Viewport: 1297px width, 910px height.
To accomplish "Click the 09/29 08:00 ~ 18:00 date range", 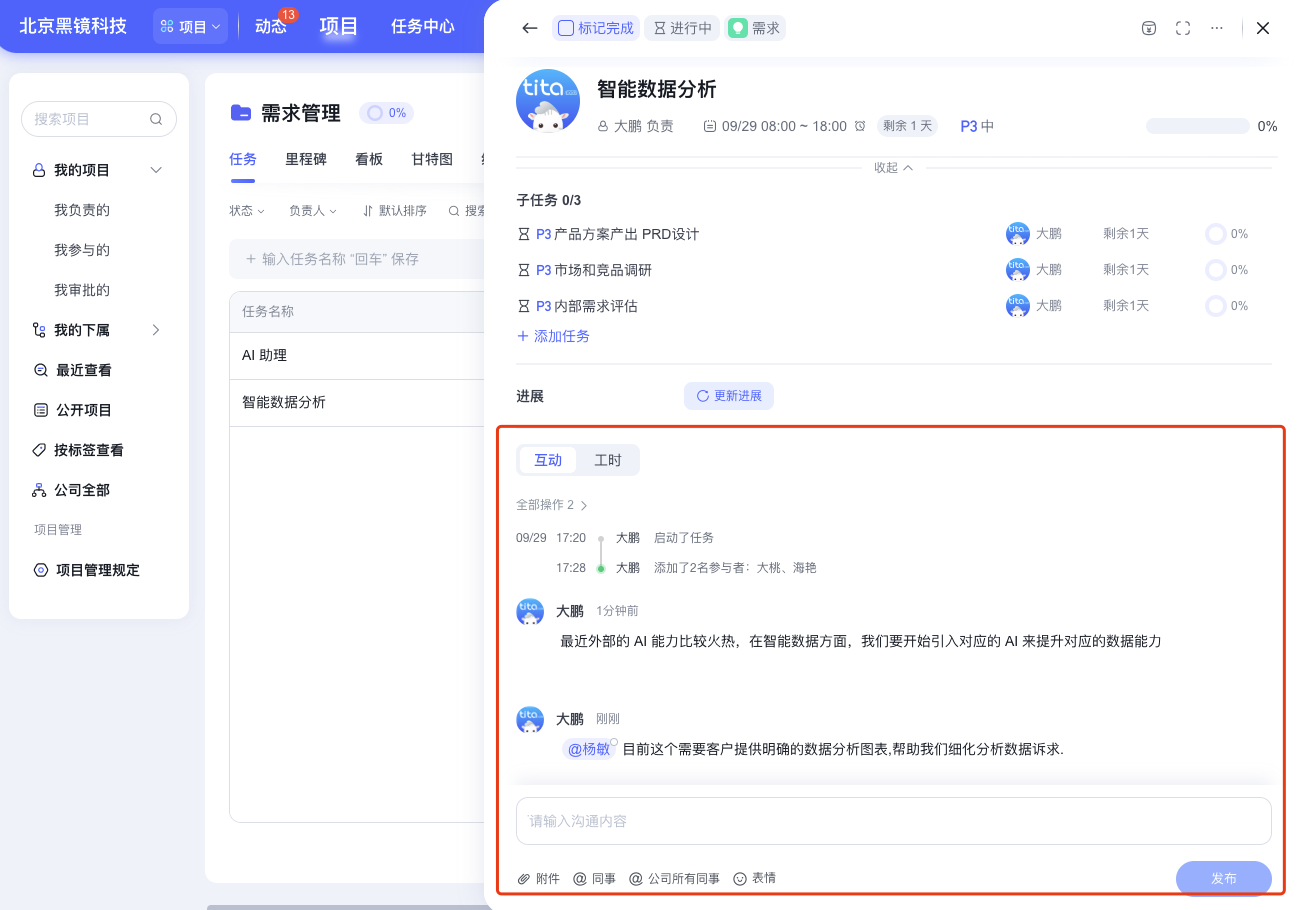I will coord(775,126).
